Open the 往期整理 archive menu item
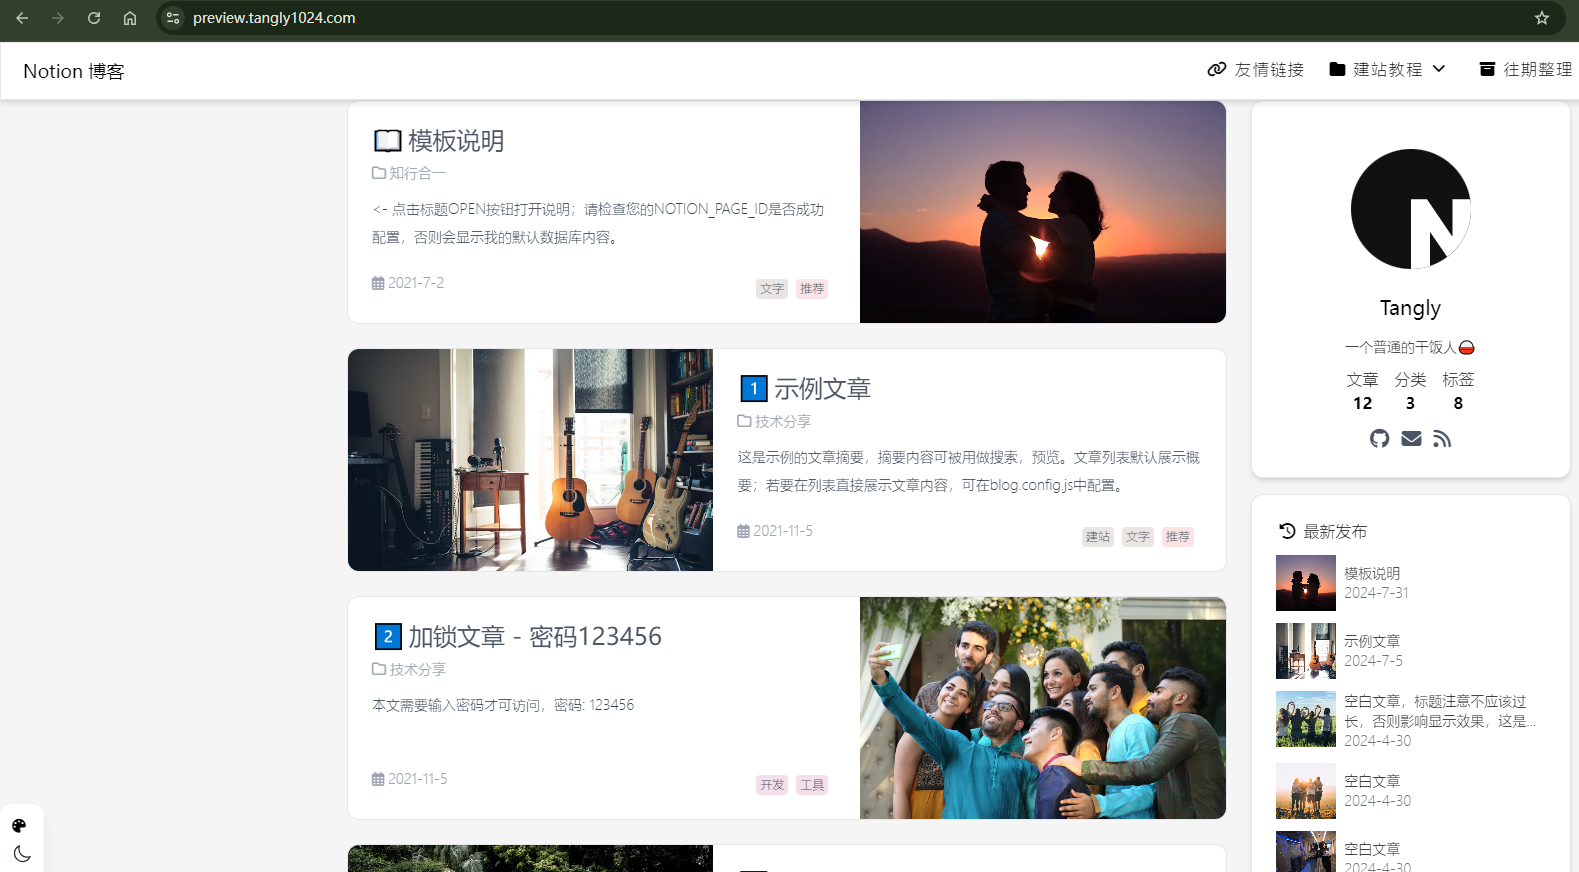This screenshot has width=1579, height=872. 1526,69
